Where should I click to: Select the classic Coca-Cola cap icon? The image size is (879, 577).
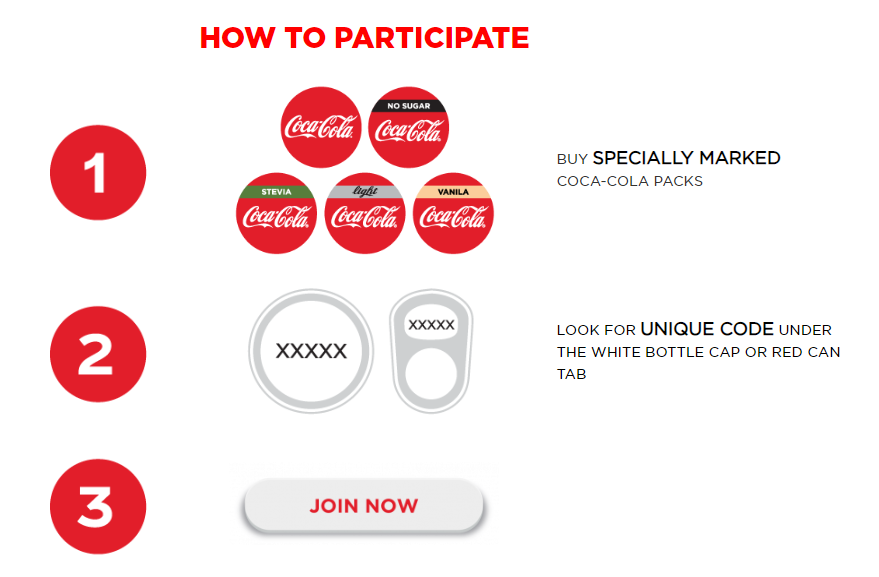(320, 127)
